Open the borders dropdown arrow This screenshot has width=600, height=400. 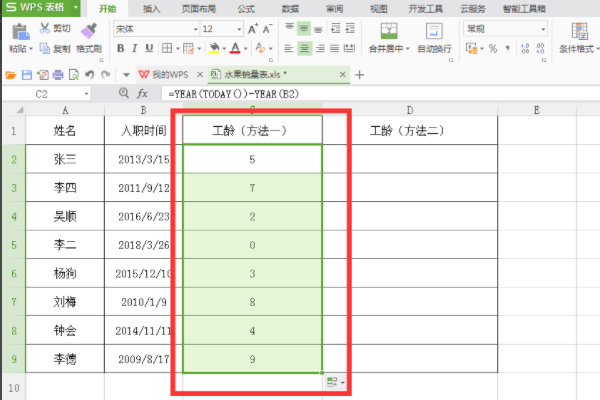178,49
